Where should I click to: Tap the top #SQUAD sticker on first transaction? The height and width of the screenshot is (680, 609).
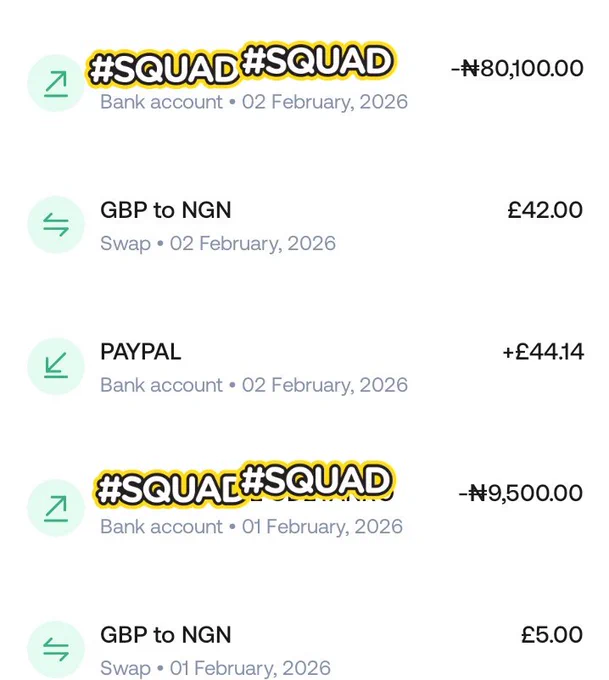pyautogui.click(x=317, y=61)
